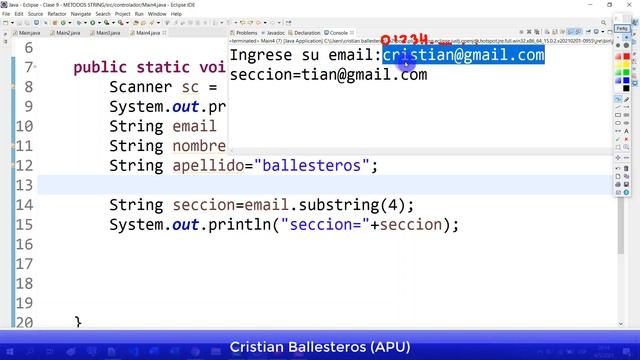Select the checkmark tool in drawing palette
The image size is (640, 360).
tap(618, 139)
